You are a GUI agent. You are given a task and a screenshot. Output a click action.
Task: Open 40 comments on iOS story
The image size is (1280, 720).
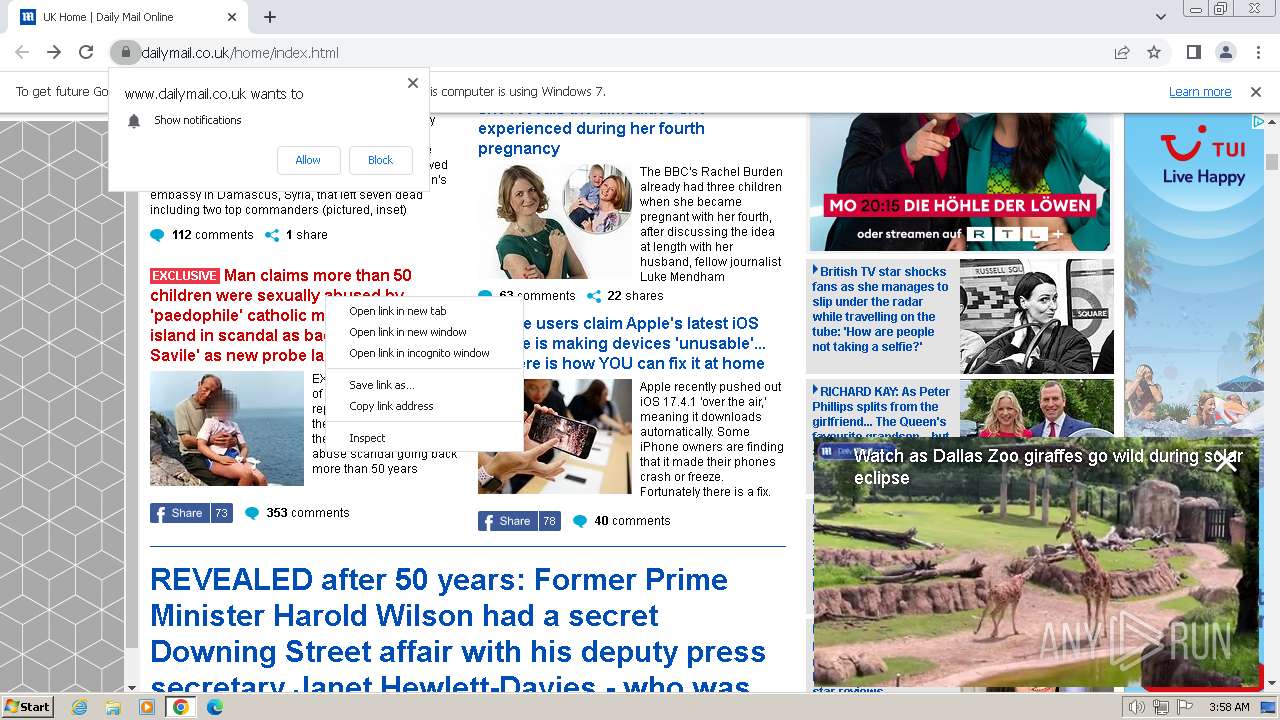click(x=621, y=521)
